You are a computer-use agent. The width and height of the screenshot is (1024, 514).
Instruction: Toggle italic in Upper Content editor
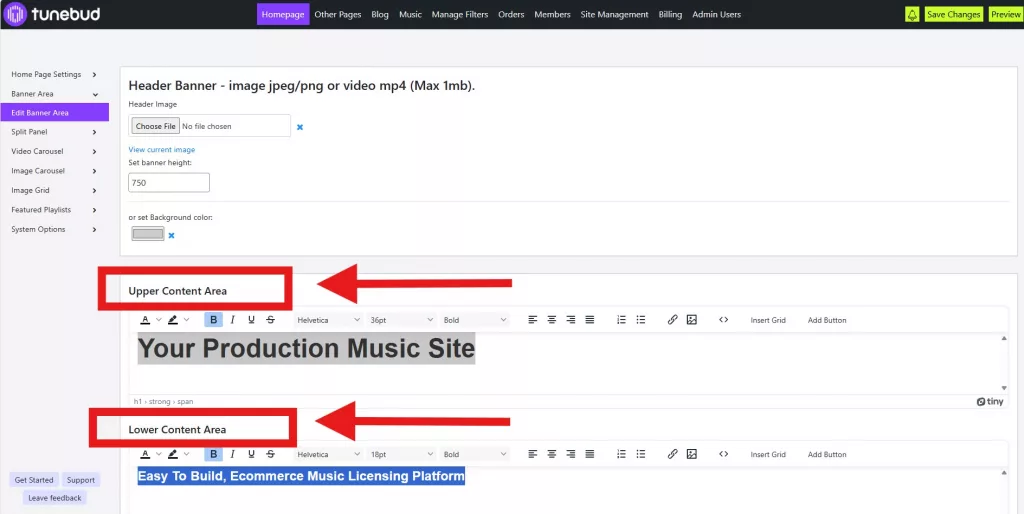click(x=232, y=320)
